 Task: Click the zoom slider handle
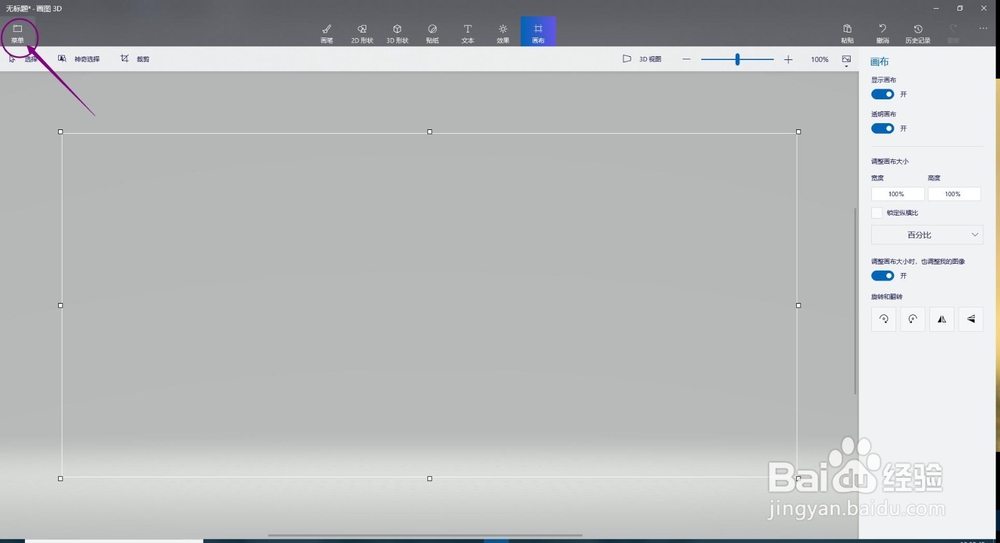click(737, 59)
